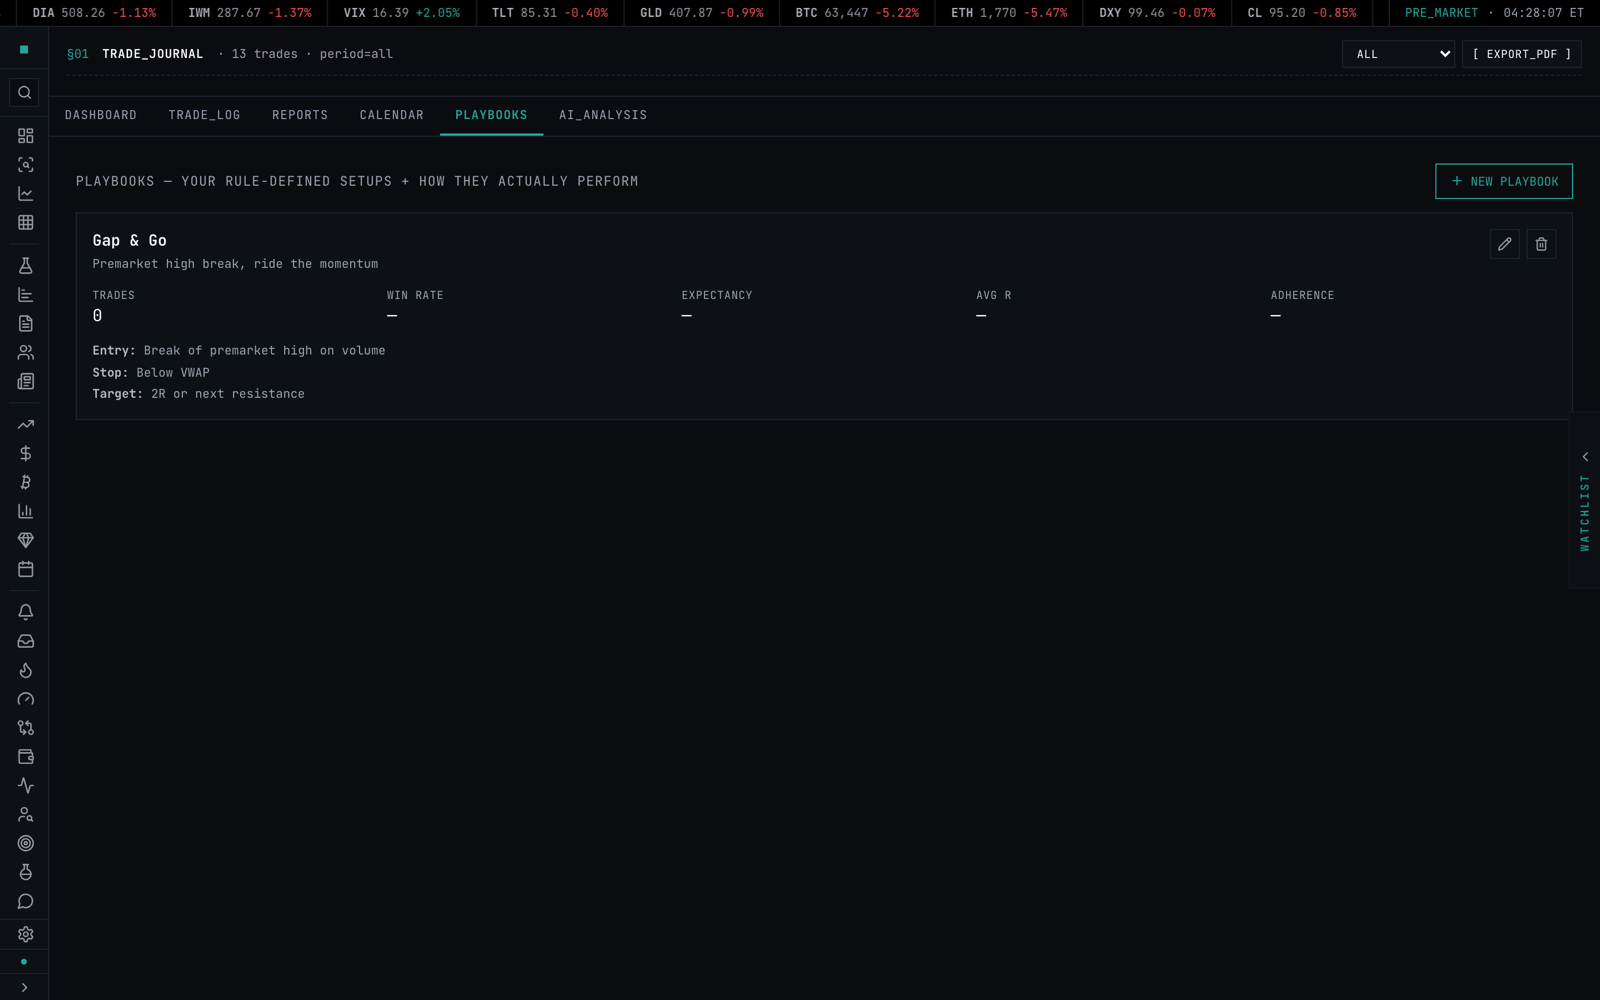Open the gauge speedometer icon
The image size is (1600, 1000).
click(25, 699)
